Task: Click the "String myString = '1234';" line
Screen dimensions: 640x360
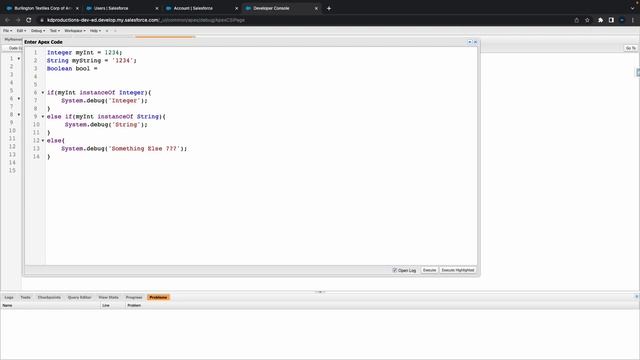Action: tap(92, 60)
